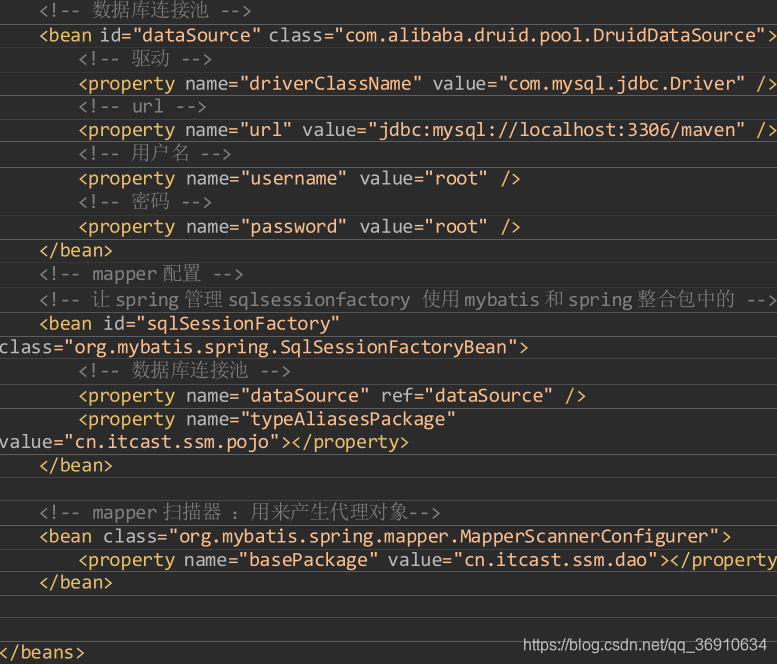Click the </bean> tag after password property

coord(76,250)
